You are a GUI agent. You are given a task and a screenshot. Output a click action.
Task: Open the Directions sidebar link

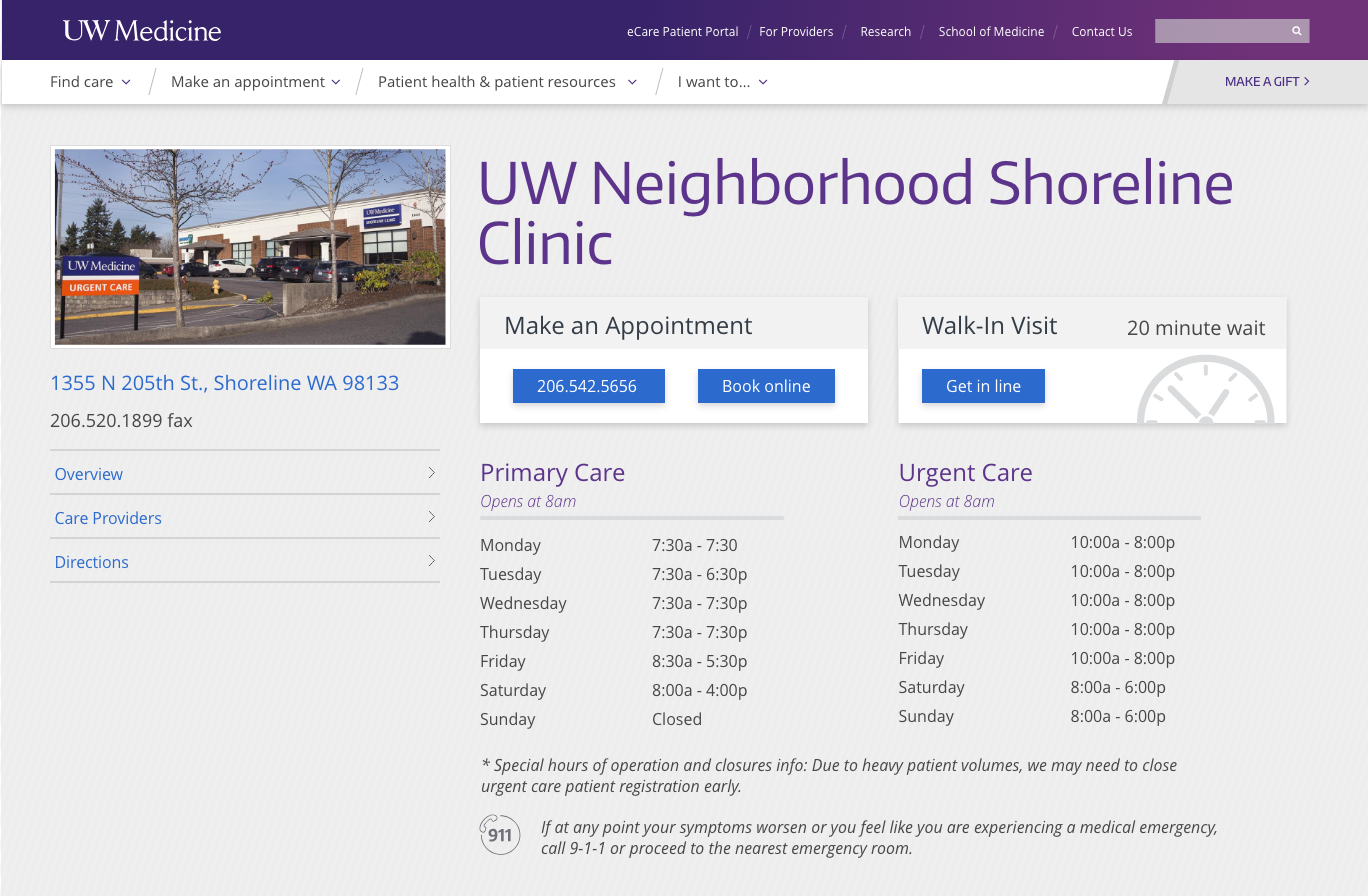(x=92, y=562)
